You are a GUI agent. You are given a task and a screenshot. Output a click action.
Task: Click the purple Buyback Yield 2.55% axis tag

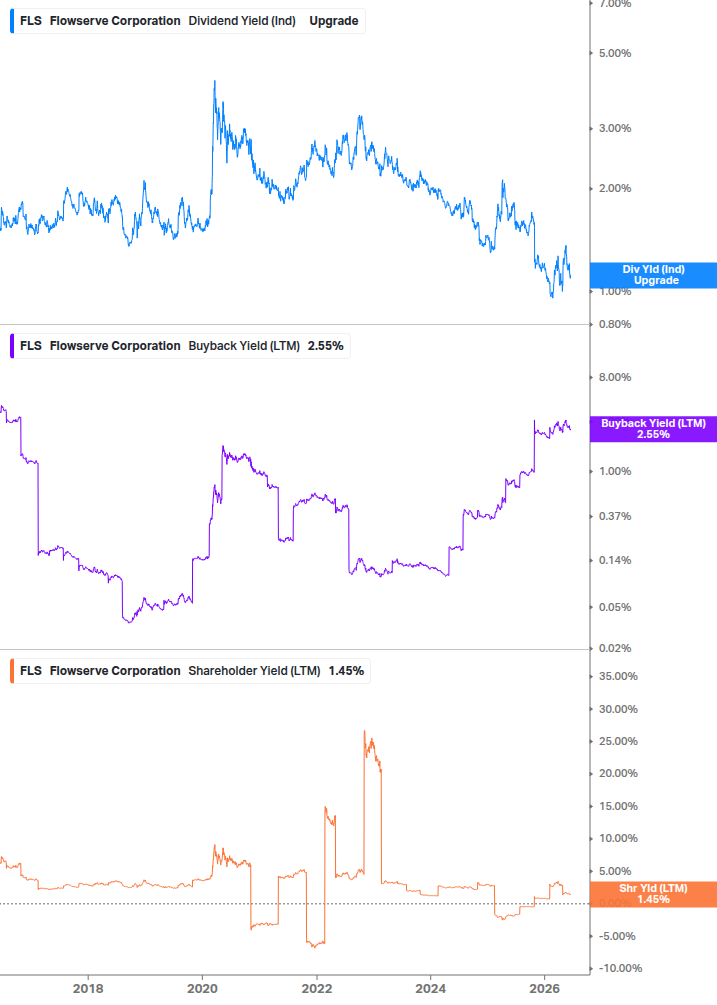[x=653, y=429]
